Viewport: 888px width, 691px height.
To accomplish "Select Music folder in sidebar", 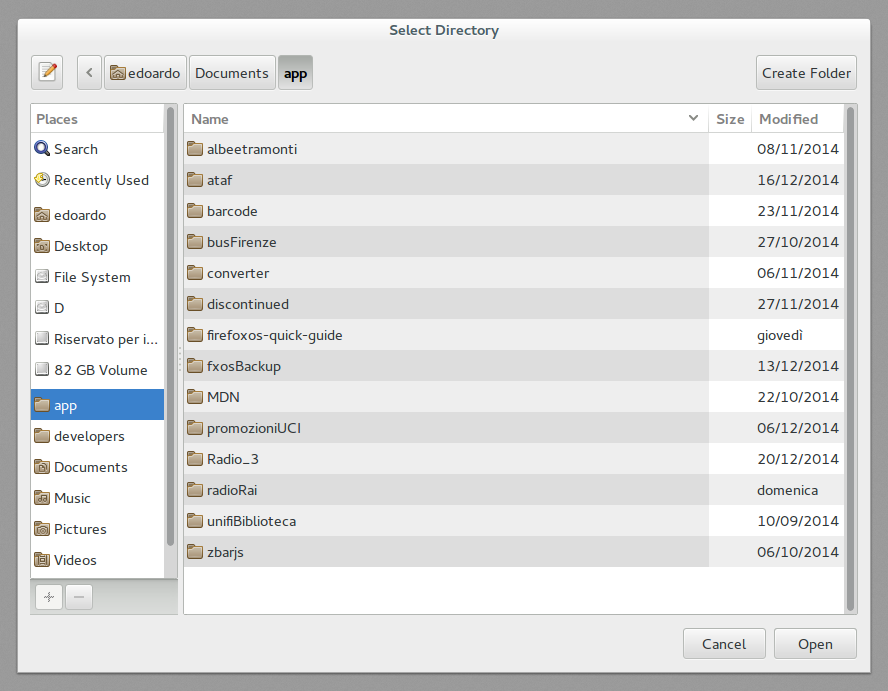I will tap(72, 498).
